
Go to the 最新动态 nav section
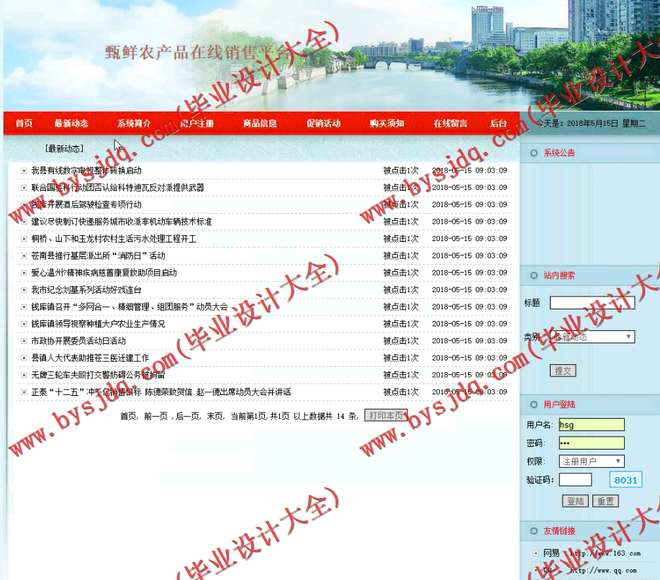[71, 123]
